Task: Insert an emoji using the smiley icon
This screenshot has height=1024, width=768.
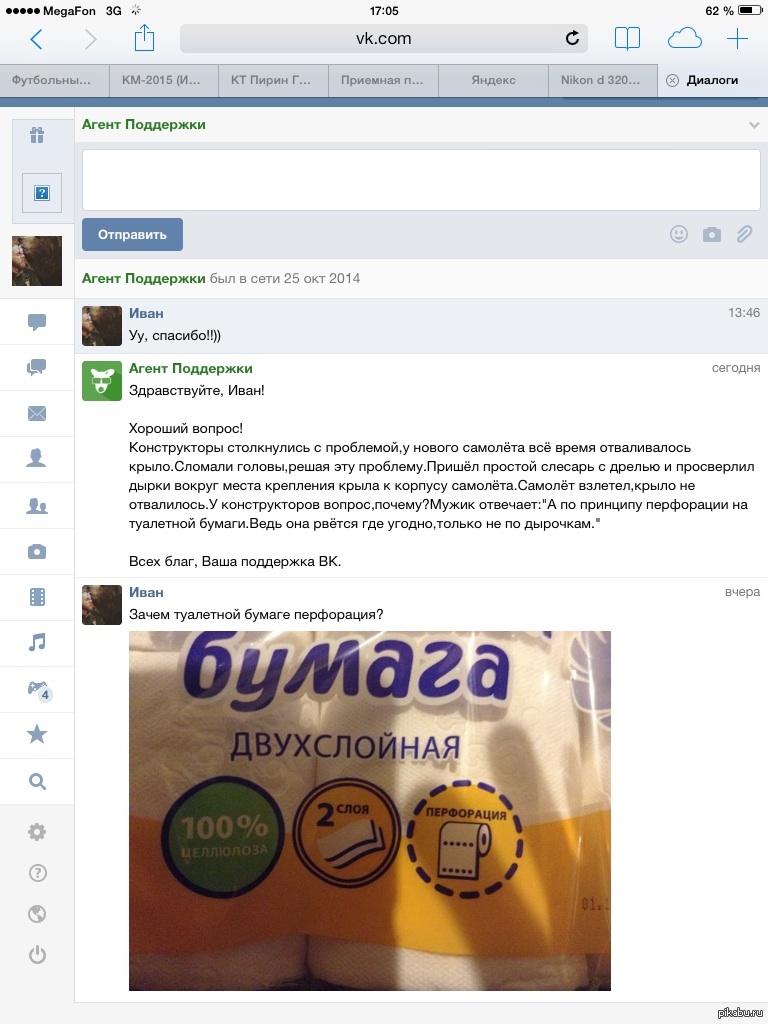Action: coord(679,234)
